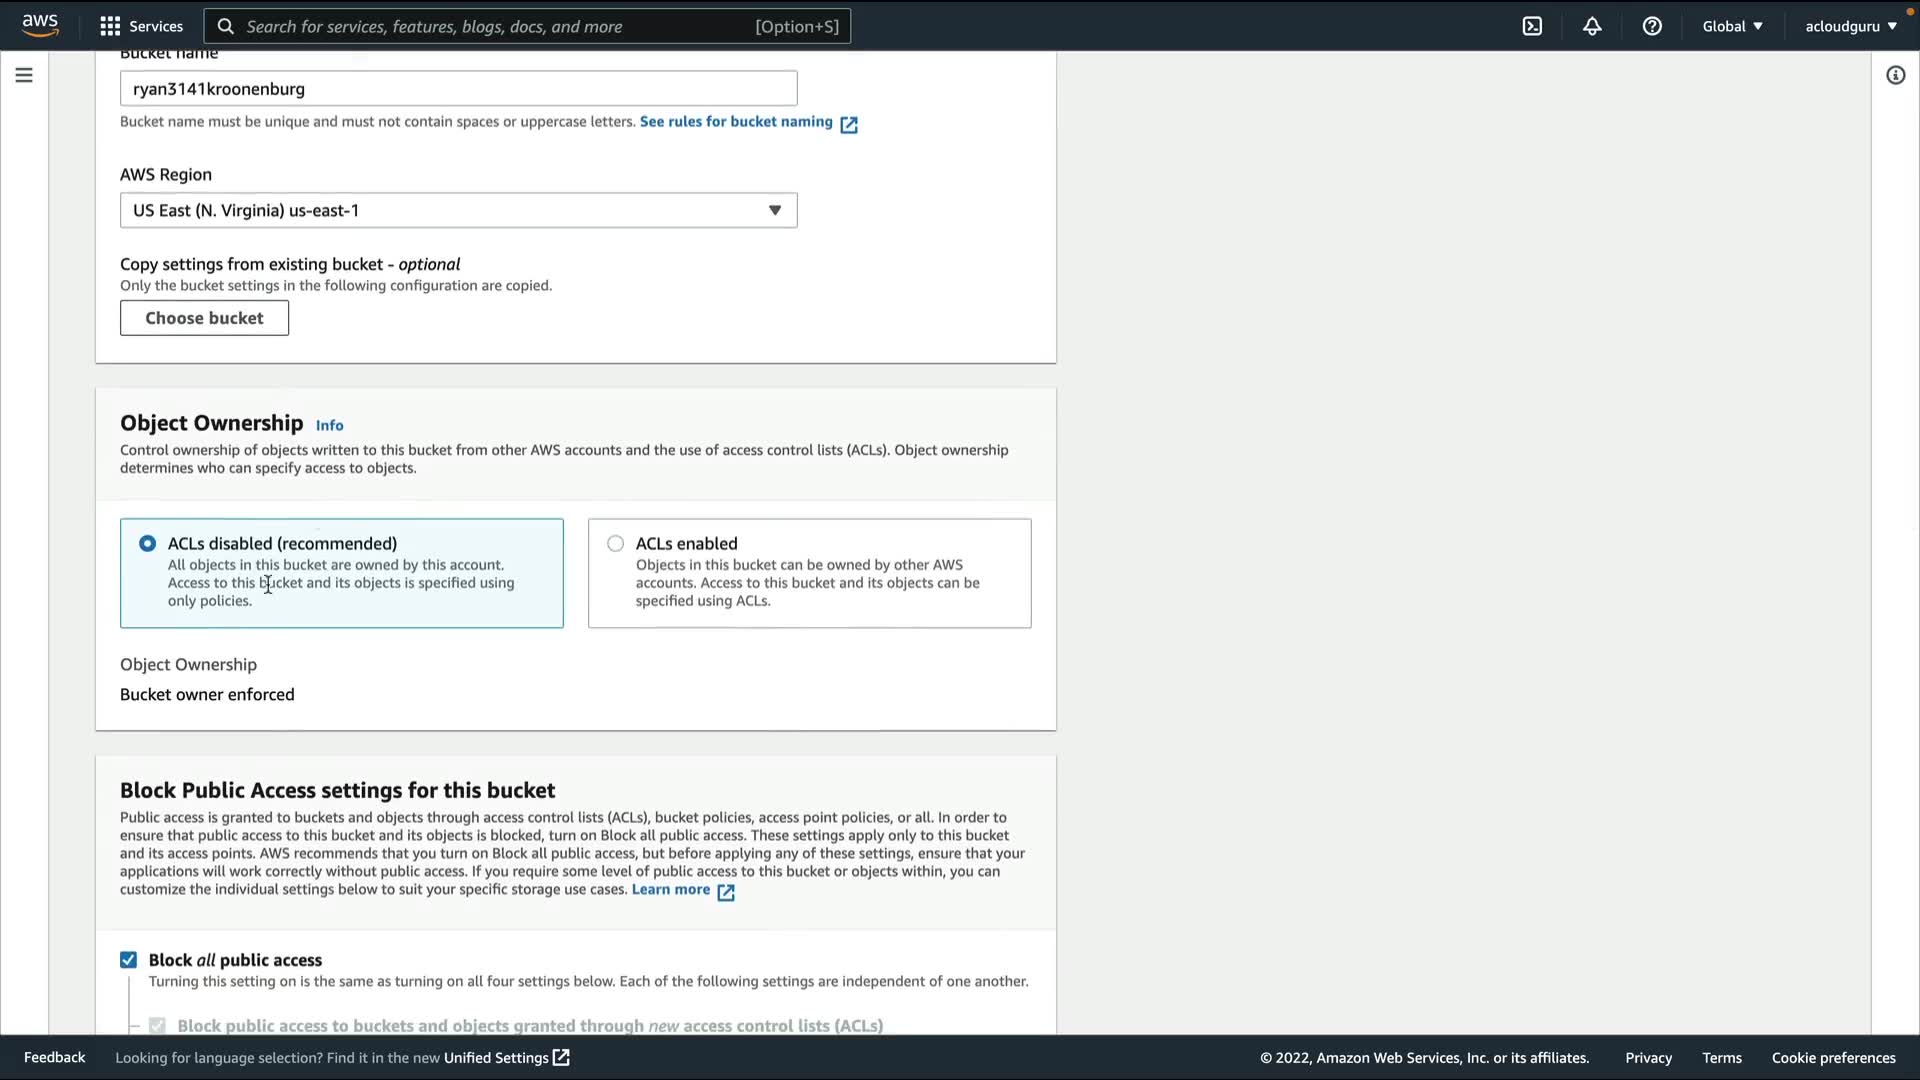1920x1080 pixels.
Task: Launch the CloudShell terminal icon
Action: click(x=1532, y=26)
